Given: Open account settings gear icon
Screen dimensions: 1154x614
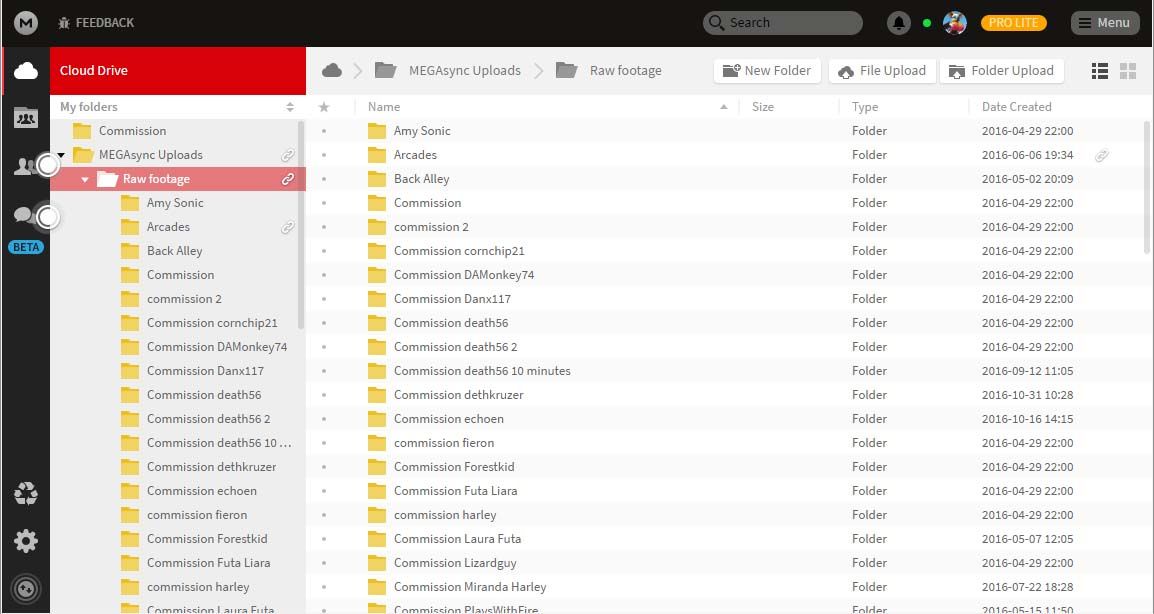Looking at the screenshot, I should click(26, 541).
